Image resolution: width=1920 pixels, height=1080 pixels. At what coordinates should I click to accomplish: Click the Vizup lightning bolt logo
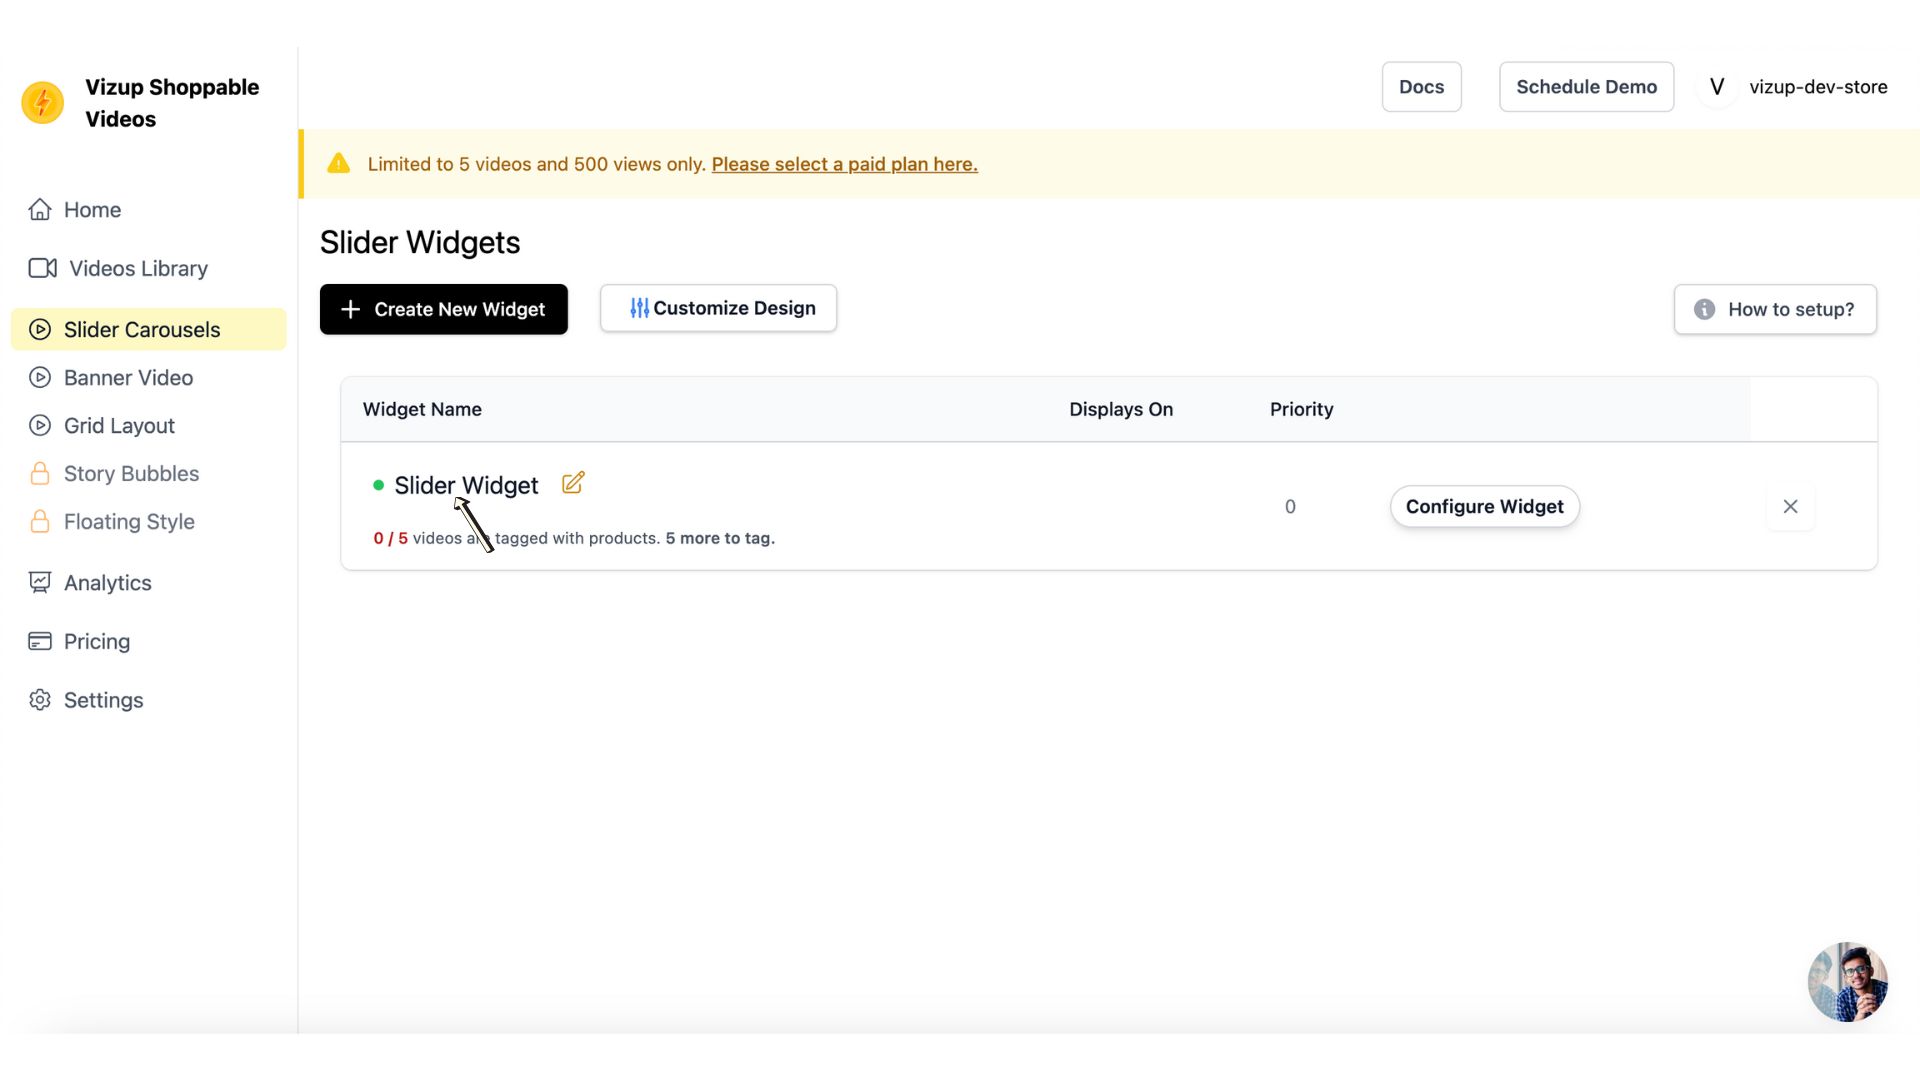coord(42,102)
